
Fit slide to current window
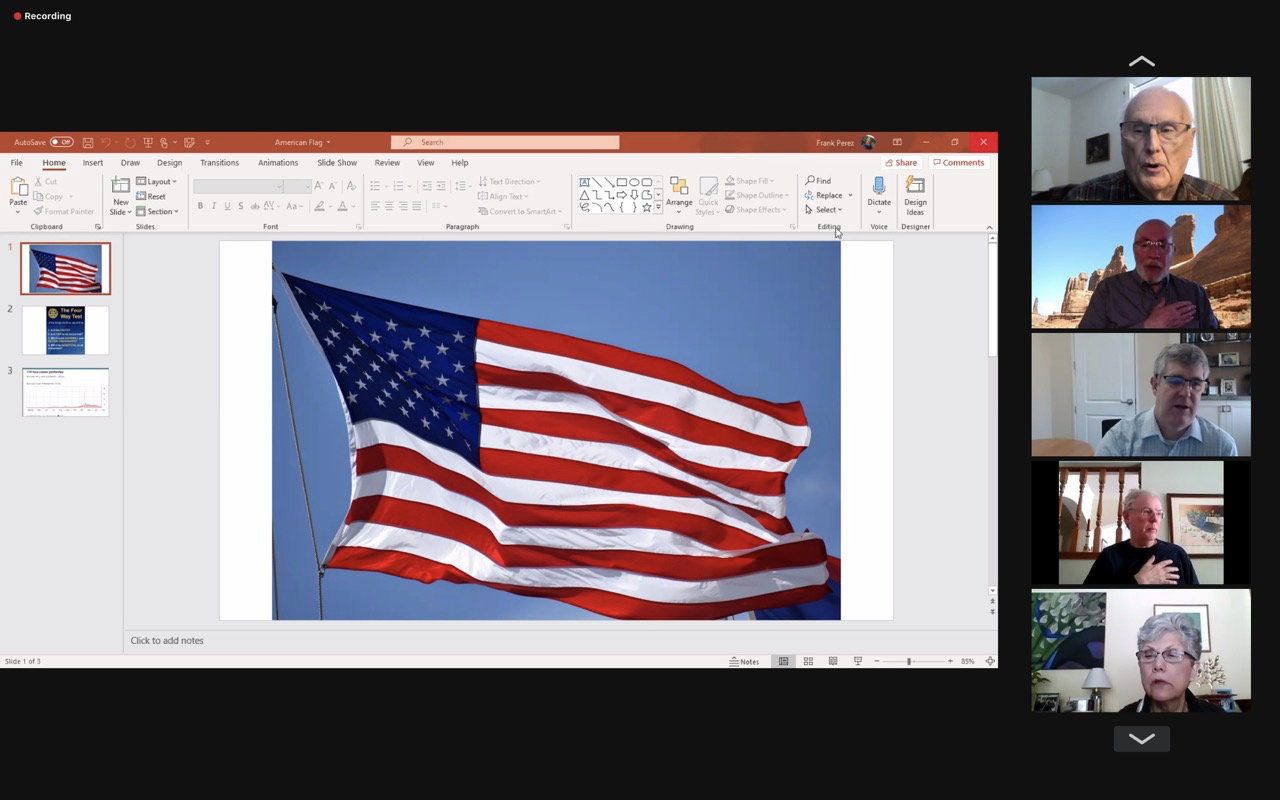[990, 661]
